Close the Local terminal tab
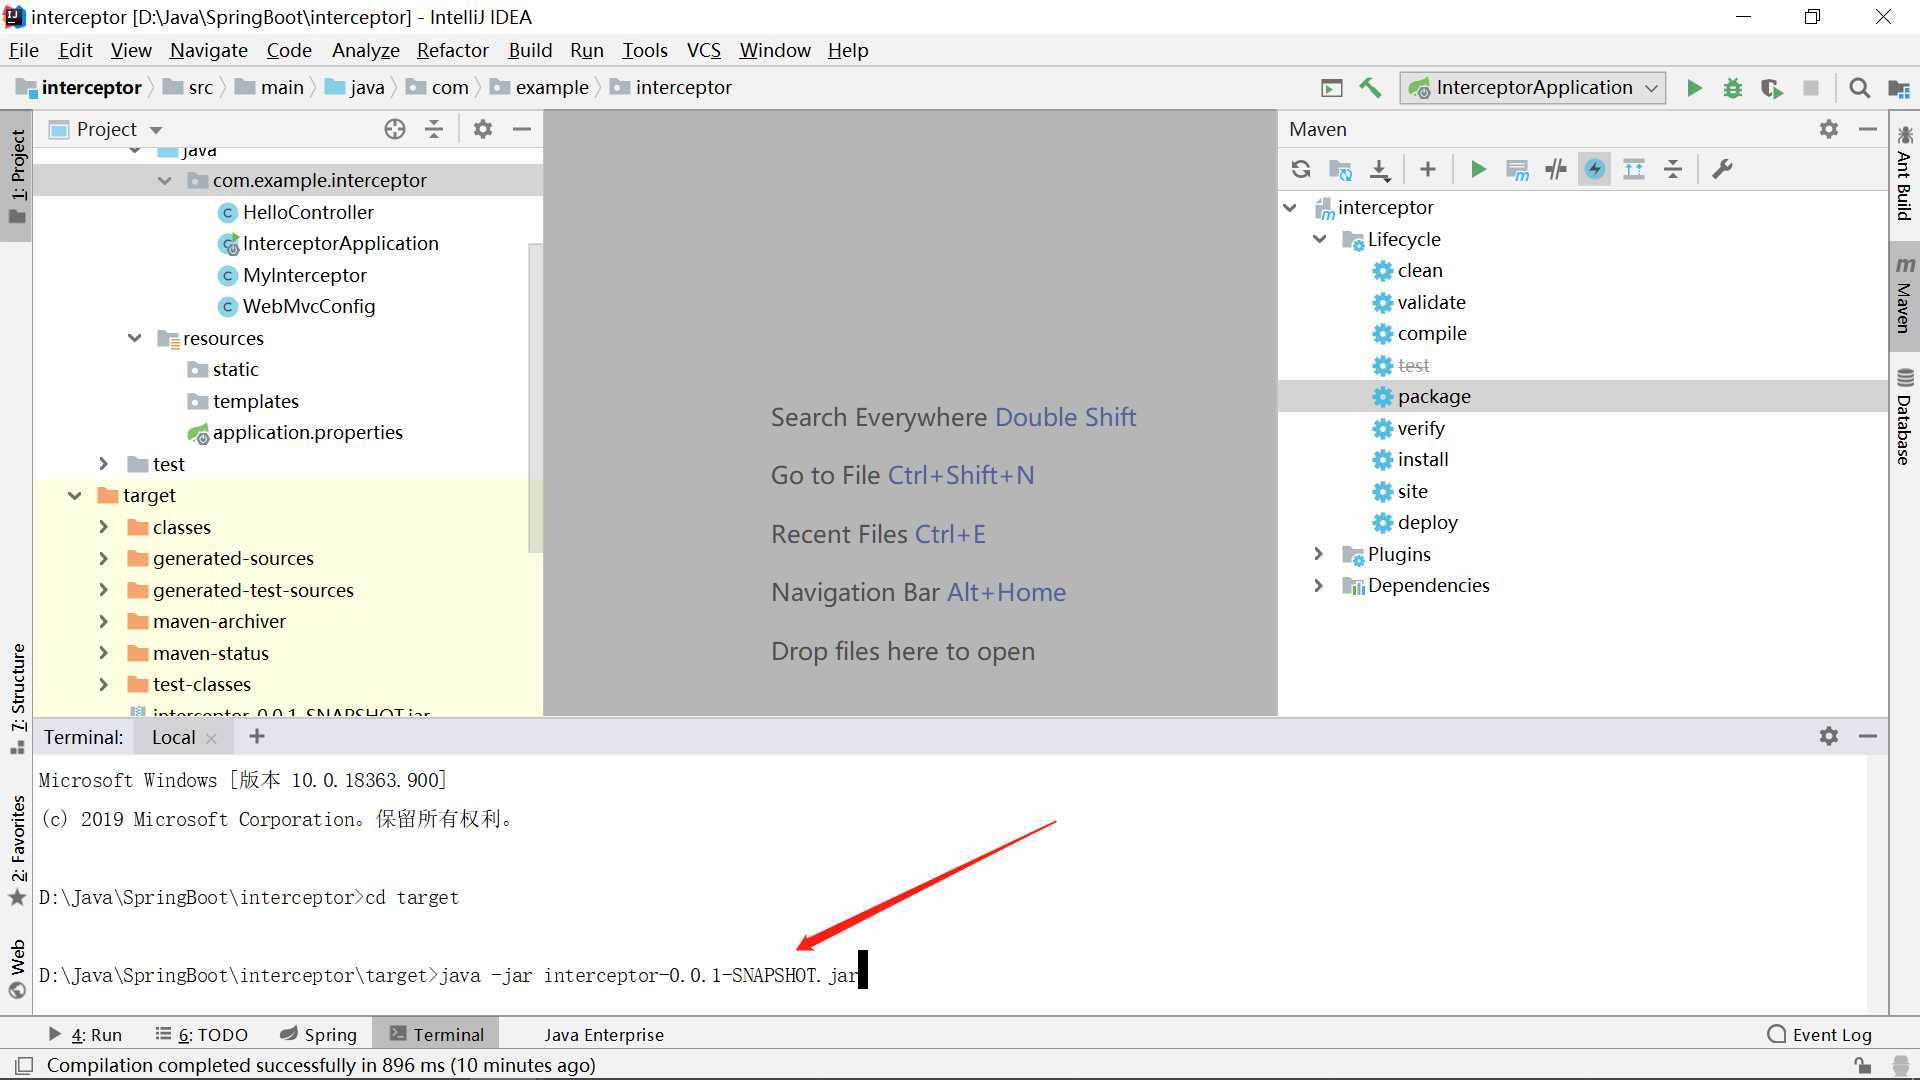The image size is (1920, 1080). pos(211,738)
